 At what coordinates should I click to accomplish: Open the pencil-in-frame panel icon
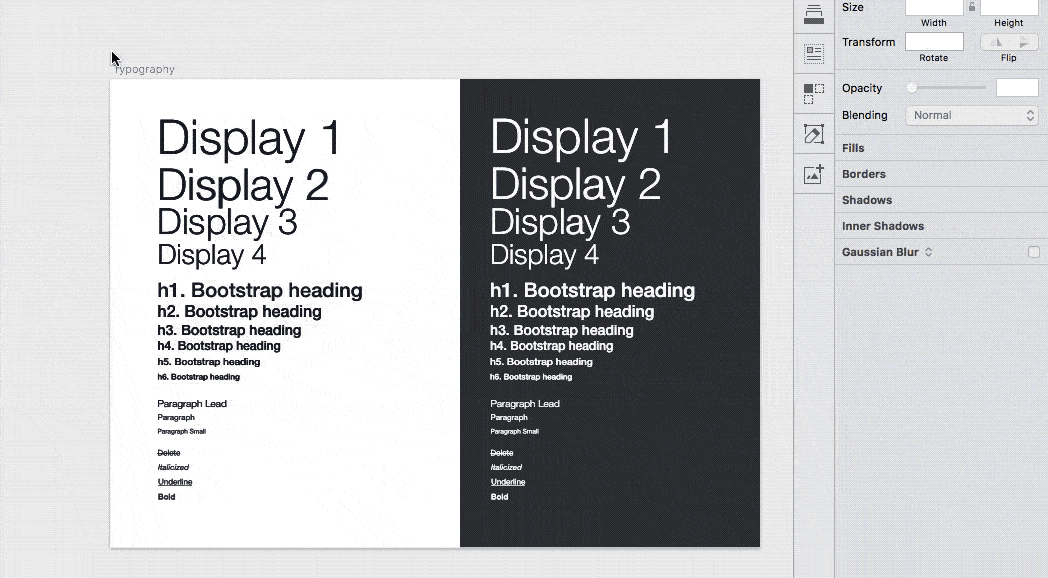click(x=813, y=134)
